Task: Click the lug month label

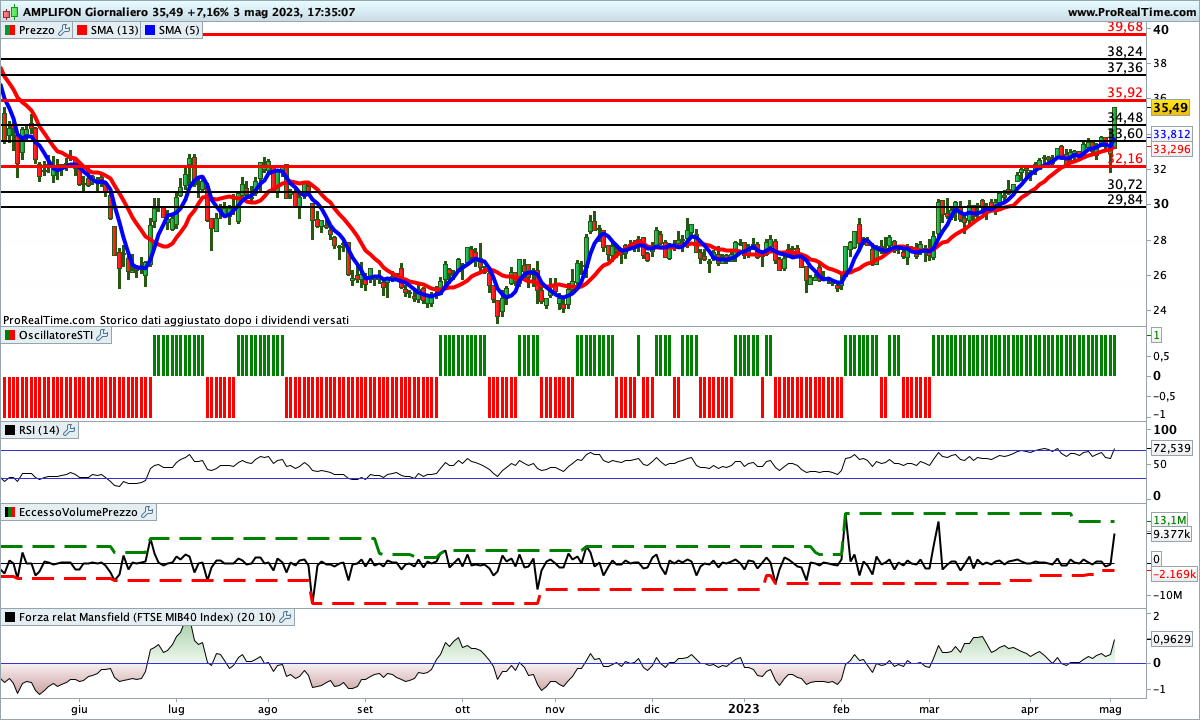Action: point(177,708)
